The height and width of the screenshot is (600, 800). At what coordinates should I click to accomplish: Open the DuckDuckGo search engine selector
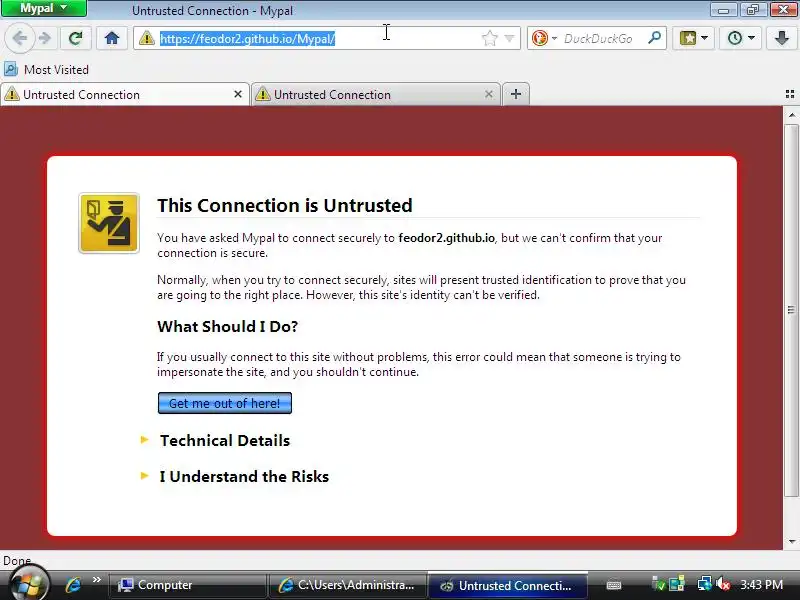pyautogui.click(x=544, y=38)
